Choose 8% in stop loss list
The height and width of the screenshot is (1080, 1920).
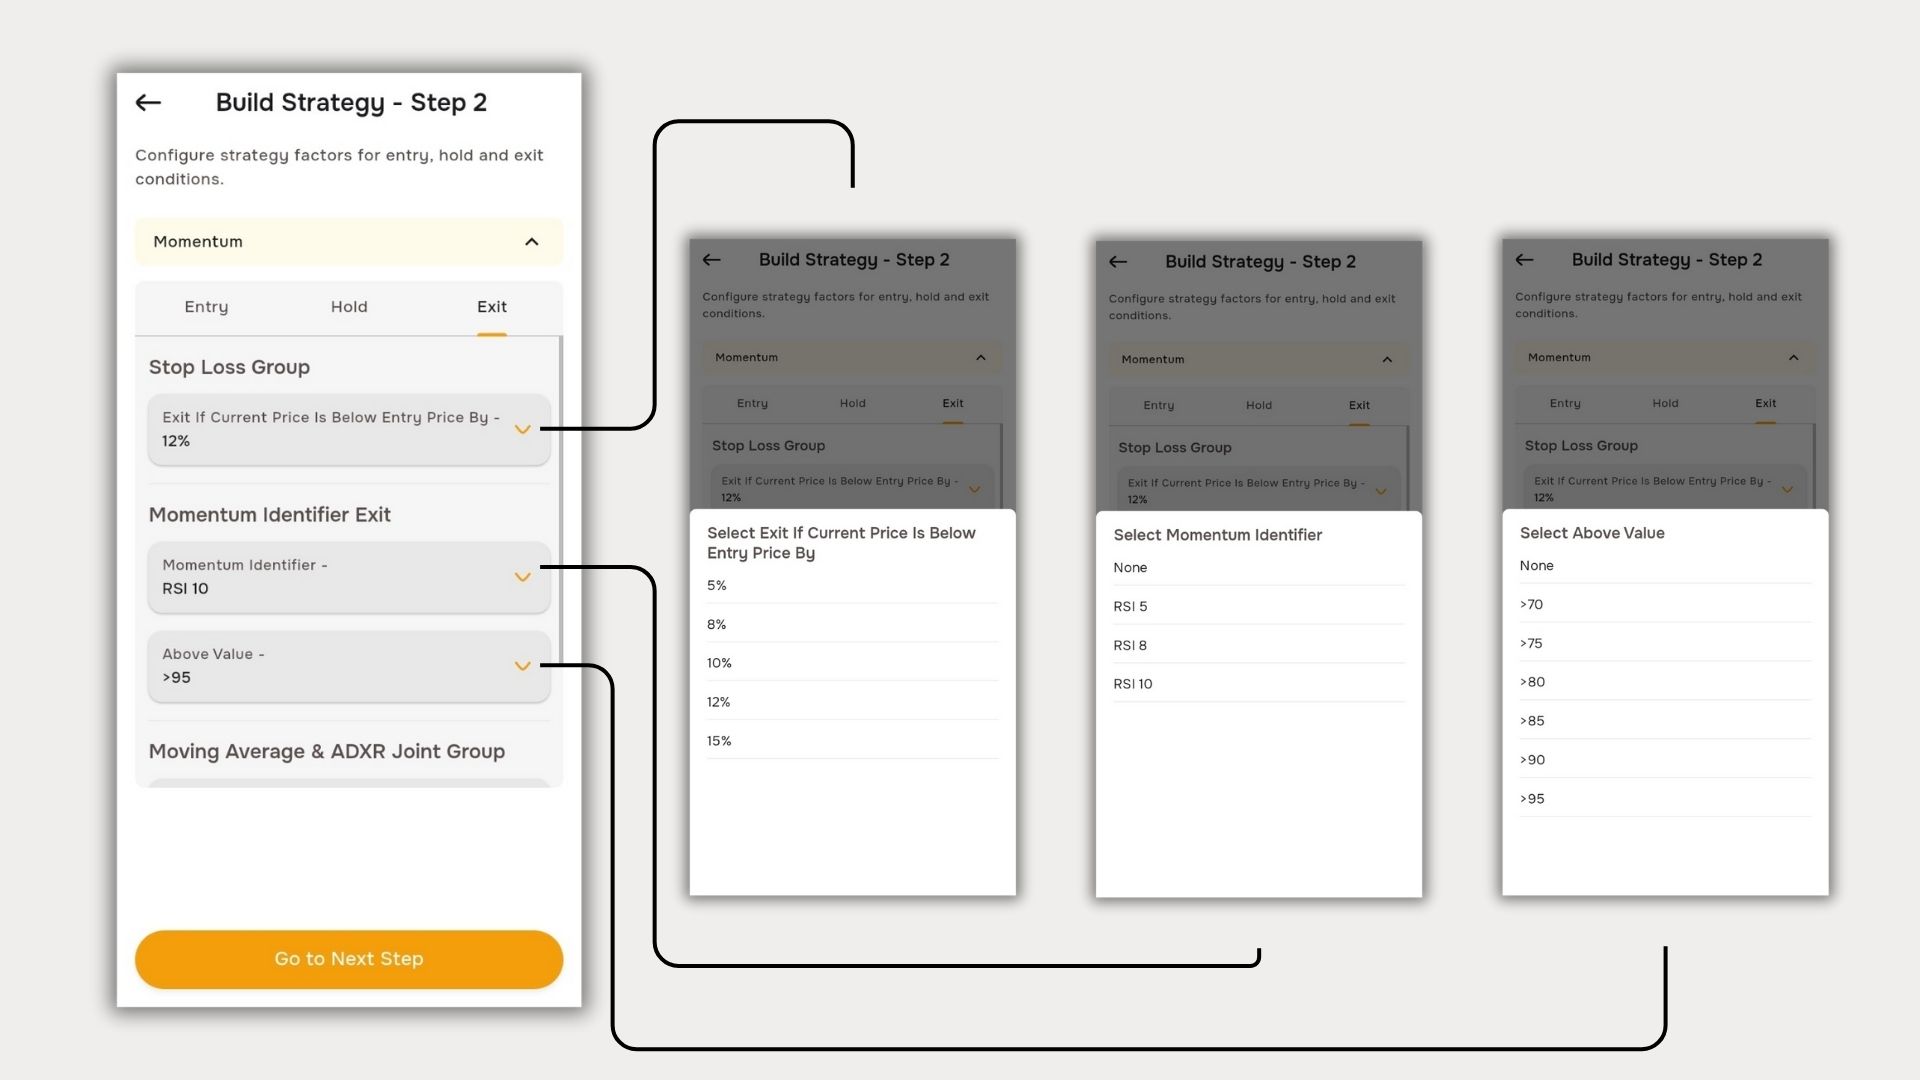852,624
